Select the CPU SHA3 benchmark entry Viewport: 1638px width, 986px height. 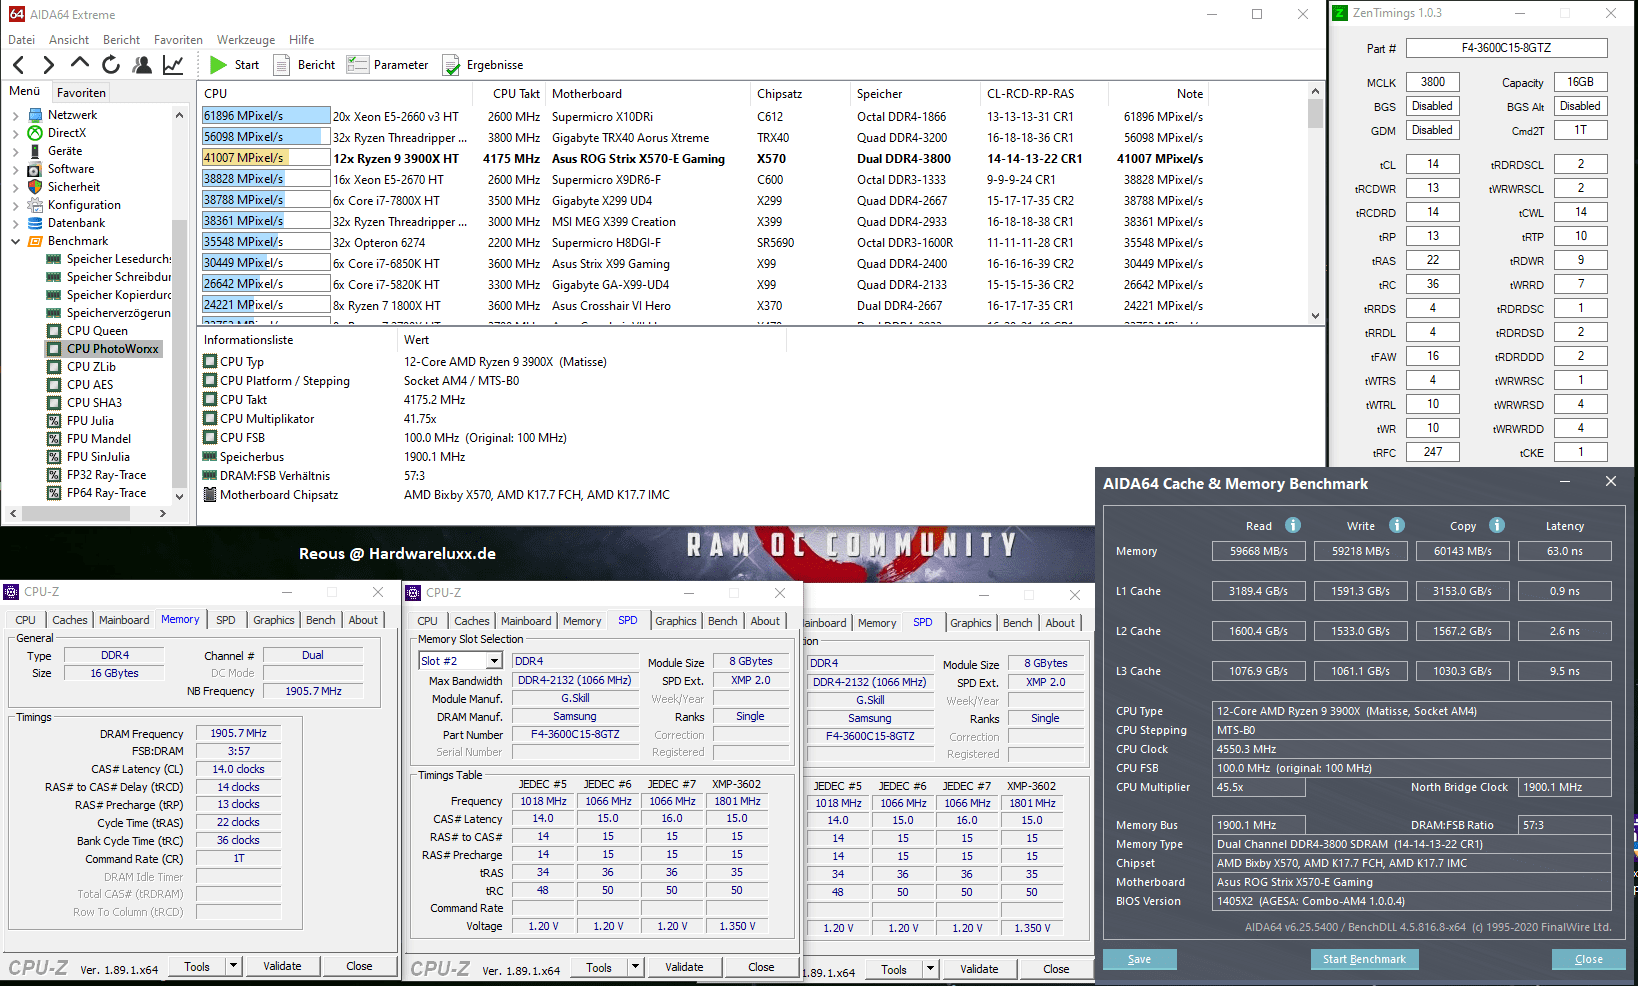(94, 403)
